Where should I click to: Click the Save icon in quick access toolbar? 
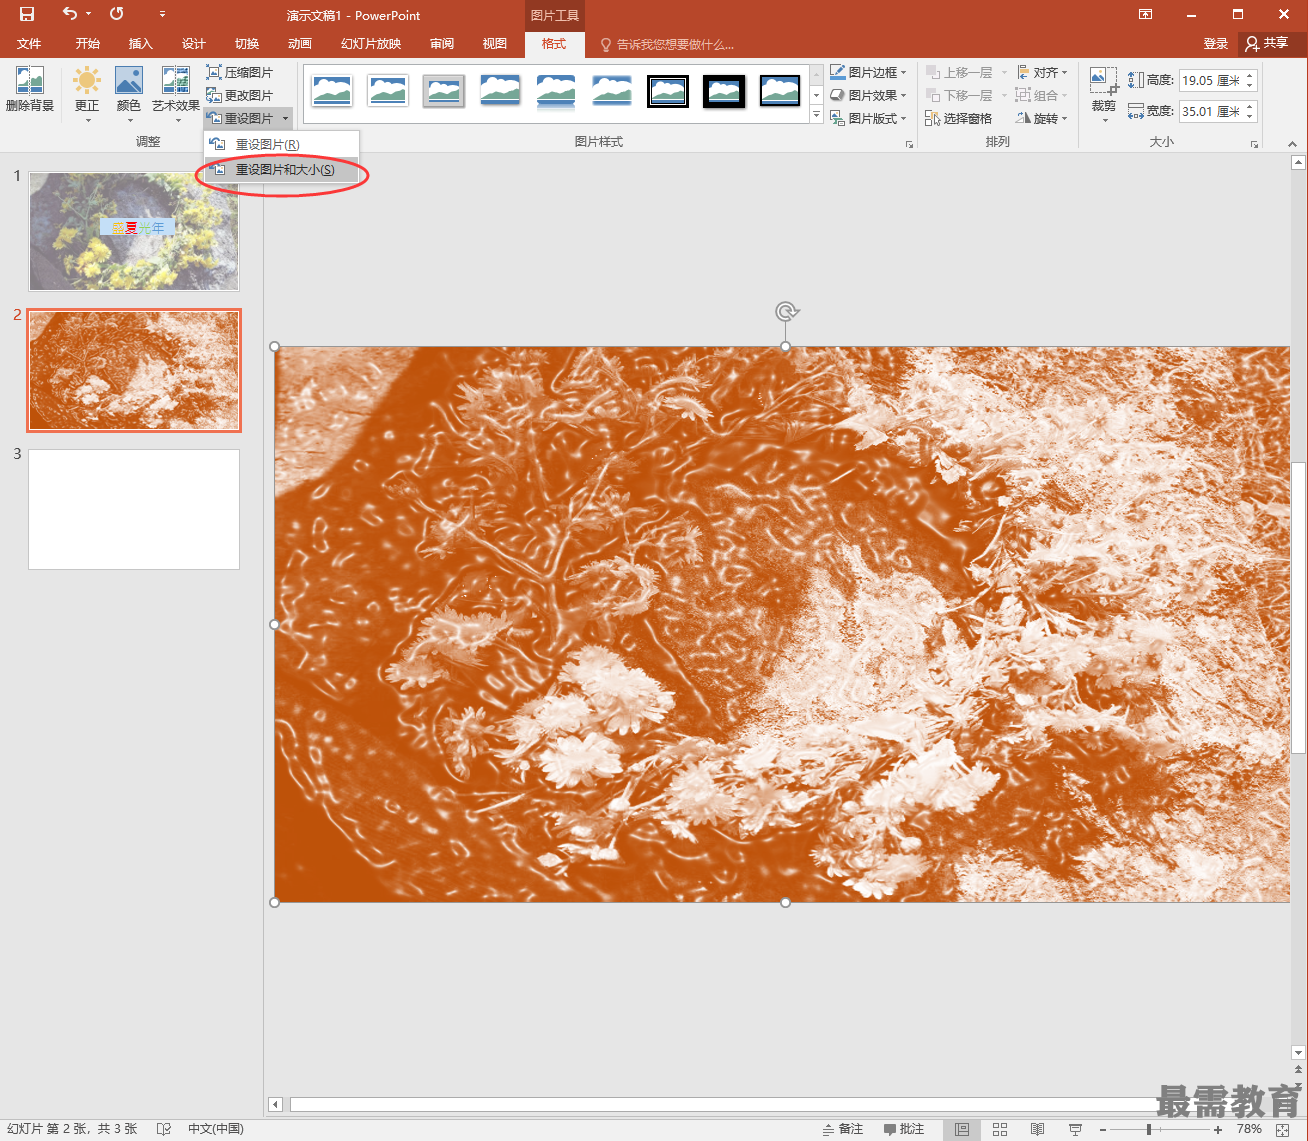point(27,14)
